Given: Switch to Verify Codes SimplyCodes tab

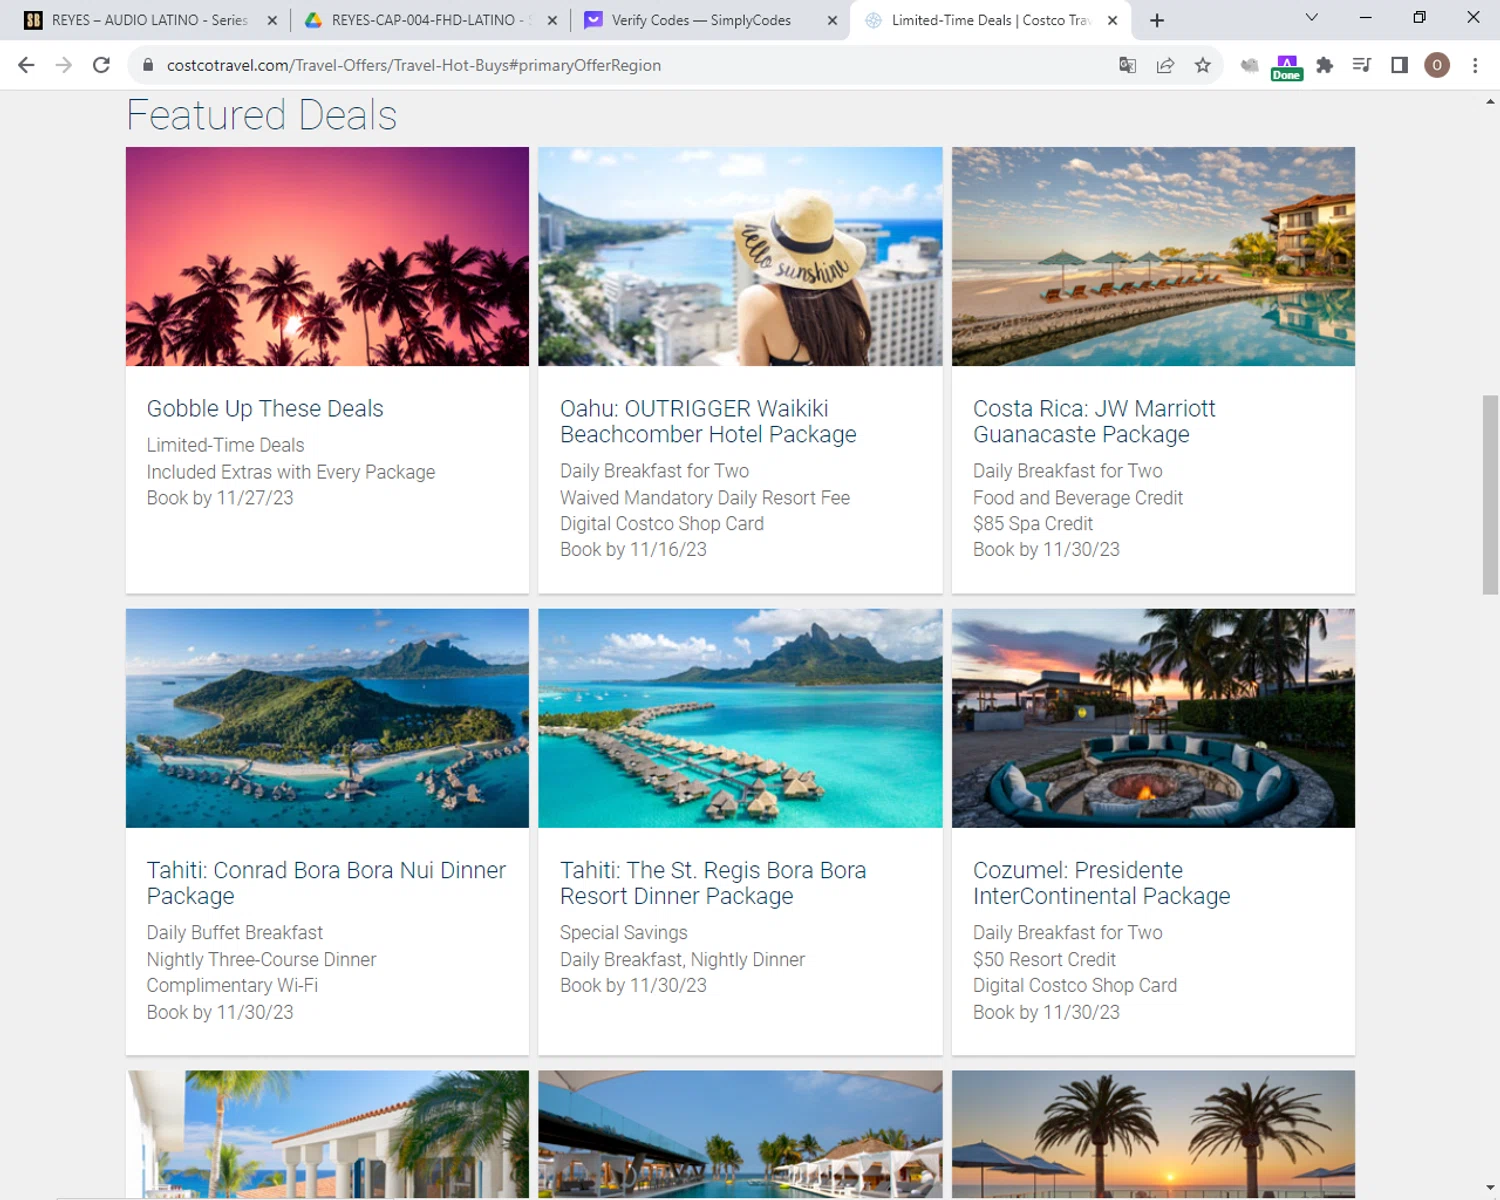Looking at the screenshot, I should [708, 20].
